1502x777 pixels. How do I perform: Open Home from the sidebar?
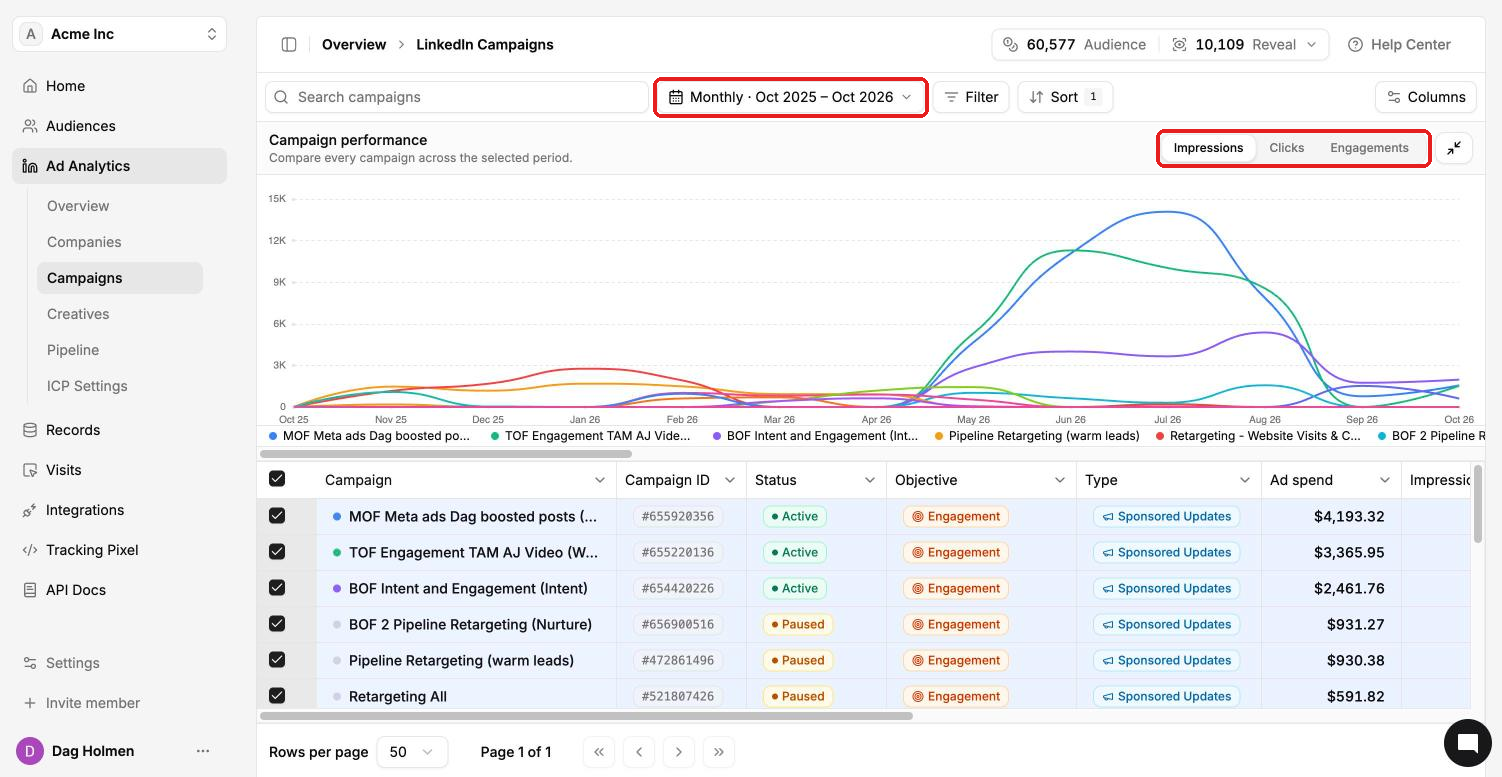tap(120, 86)
